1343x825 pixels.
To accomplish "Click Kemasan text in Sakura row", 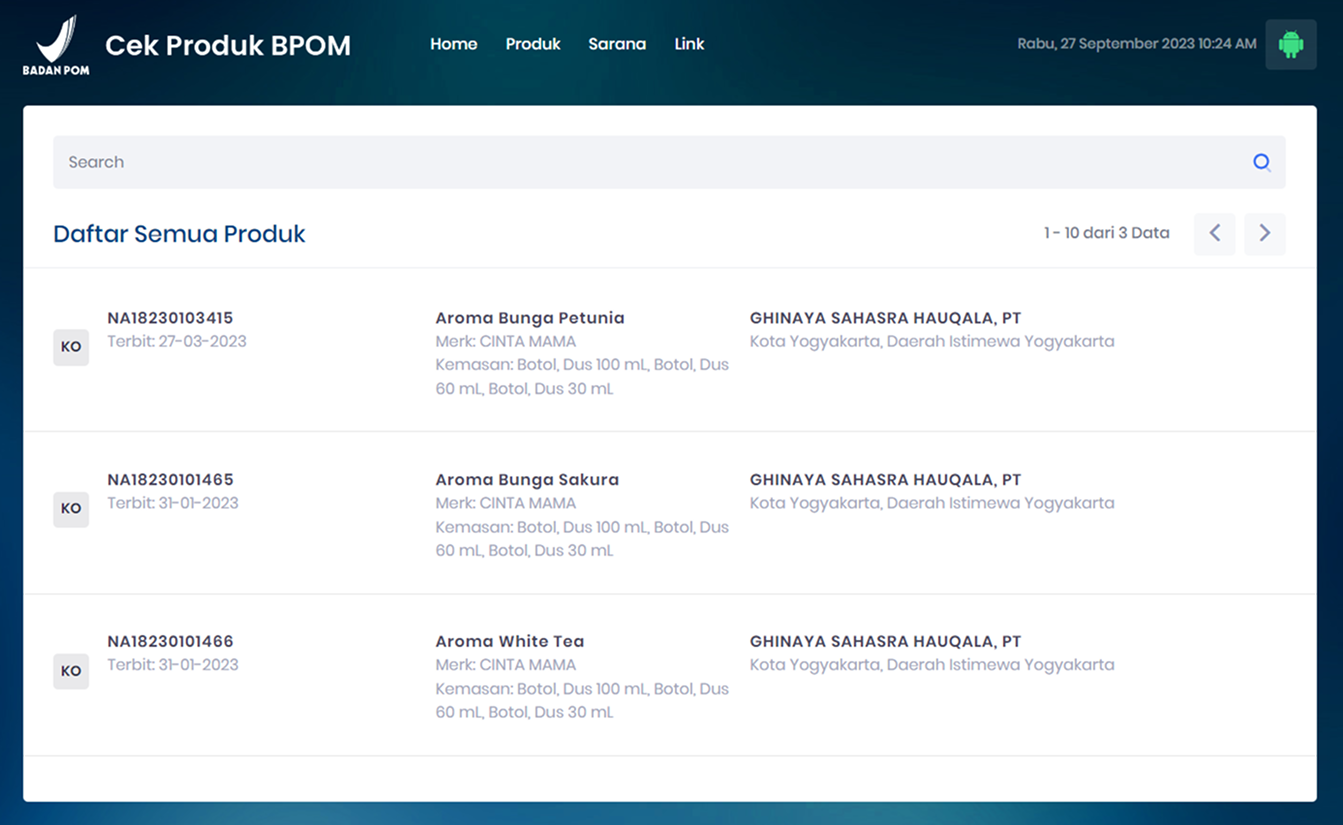I will (x=582, y=539).
